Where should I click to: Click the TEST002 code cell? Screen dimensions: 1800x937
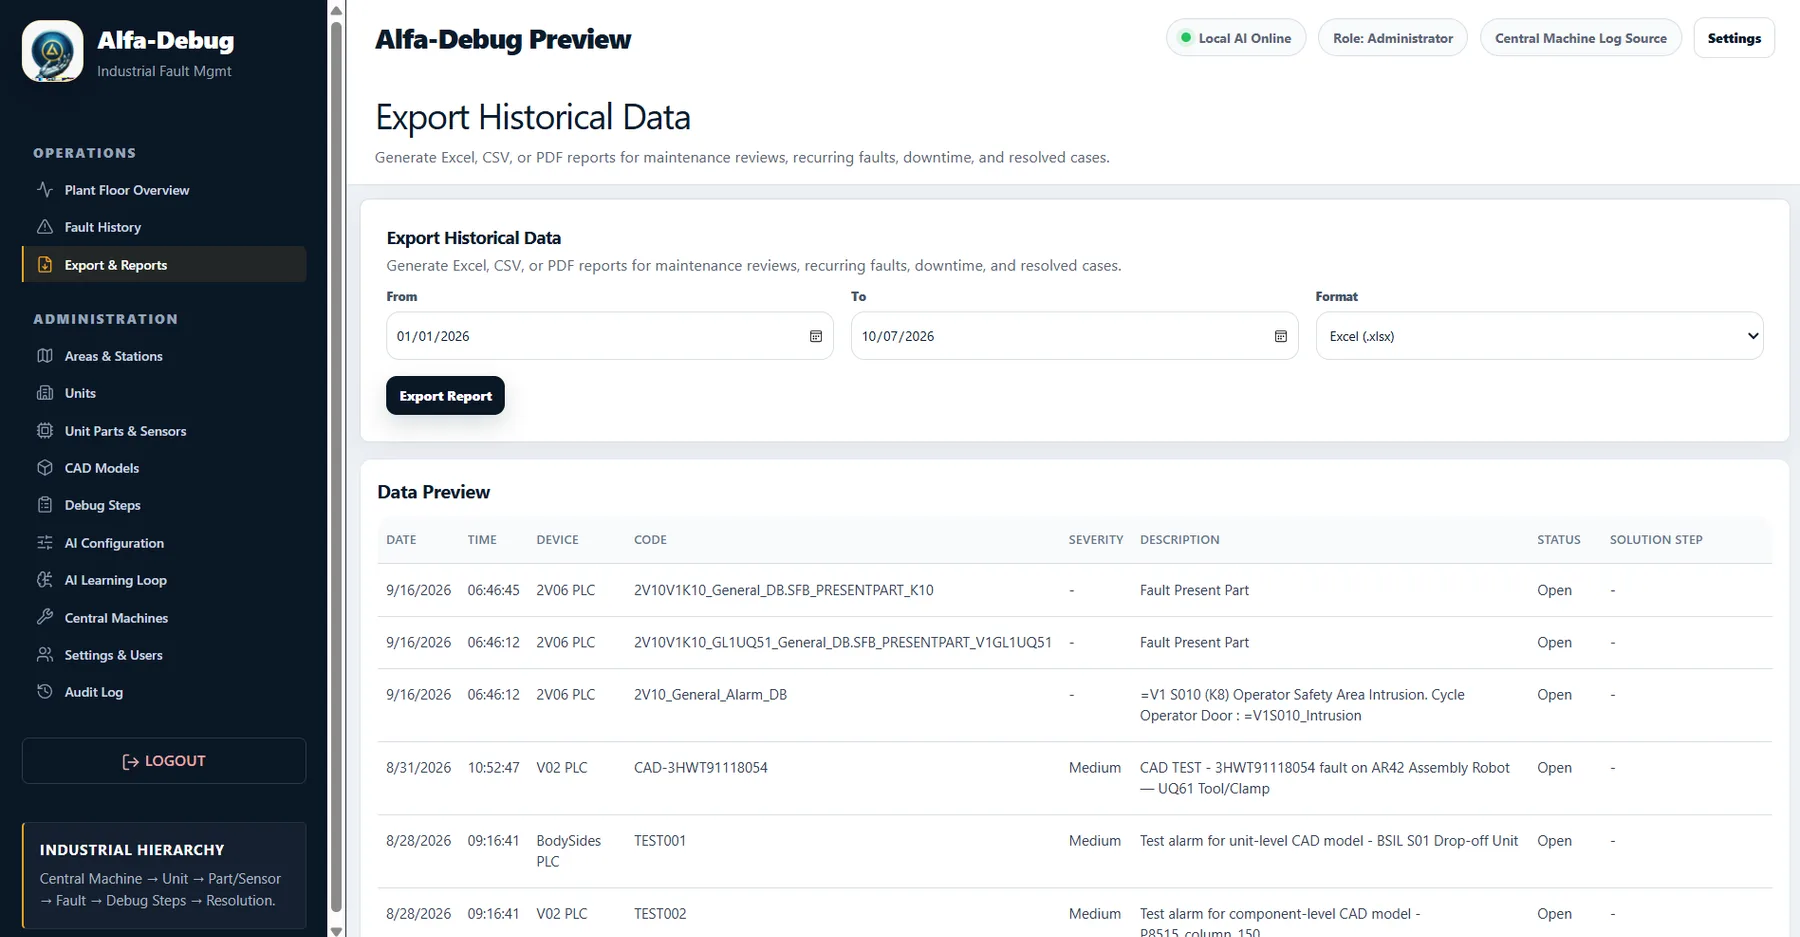click(x=660, y=914)
